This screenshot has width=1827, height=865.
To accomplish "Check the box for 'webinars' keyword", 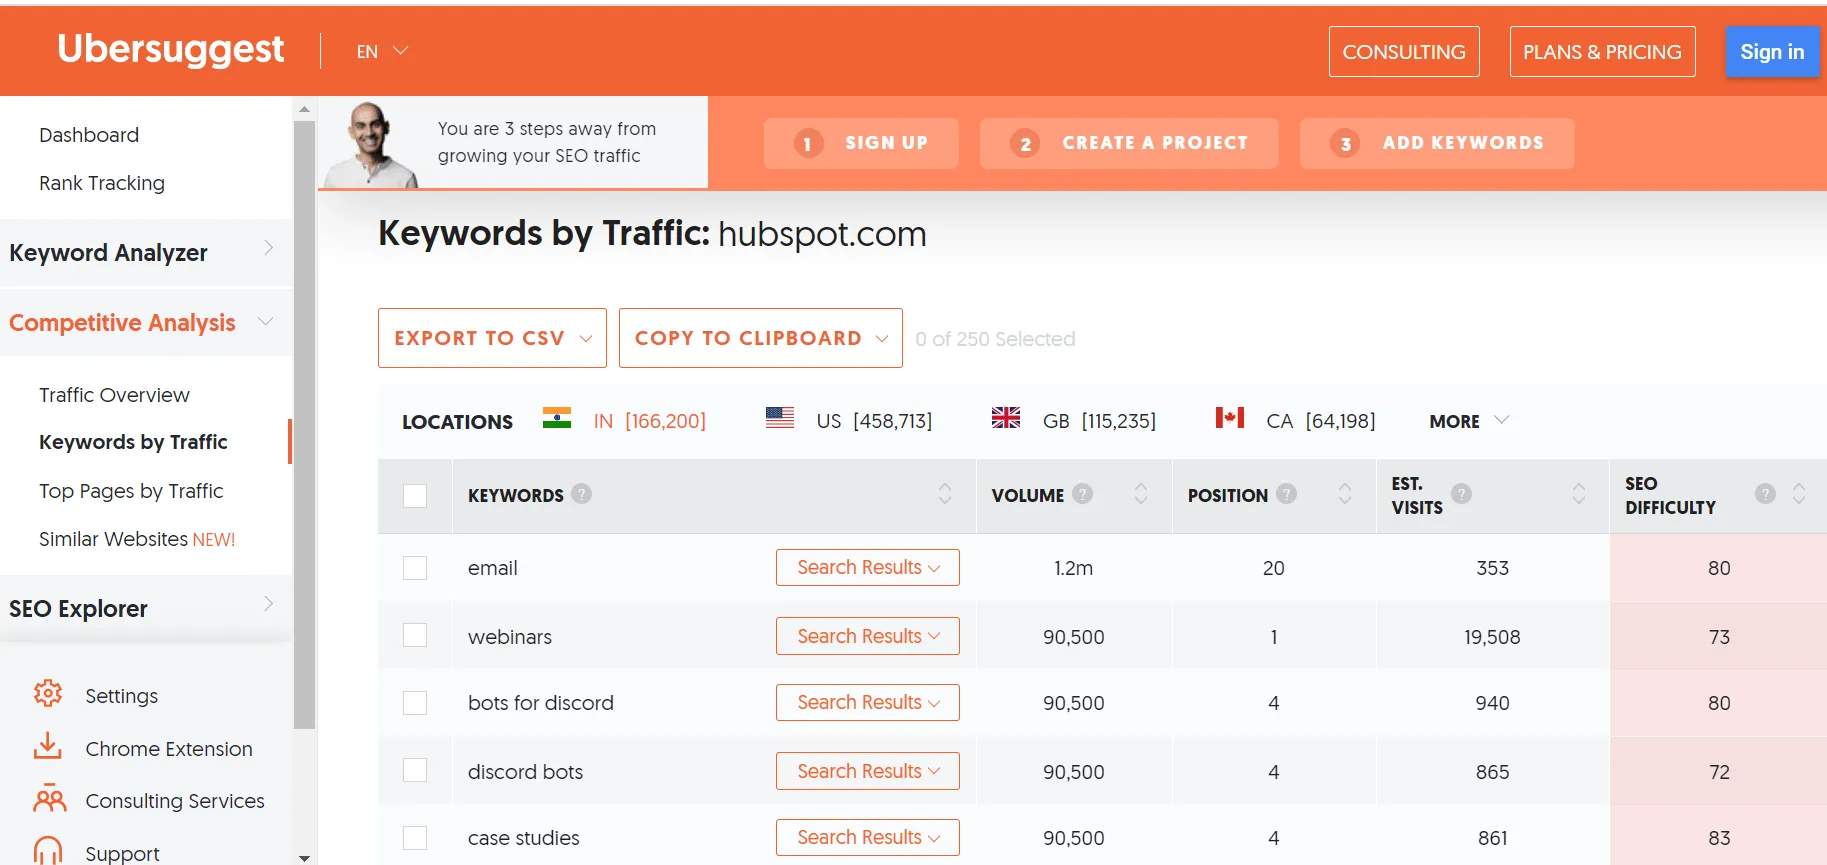I will (x=415, y=636).
